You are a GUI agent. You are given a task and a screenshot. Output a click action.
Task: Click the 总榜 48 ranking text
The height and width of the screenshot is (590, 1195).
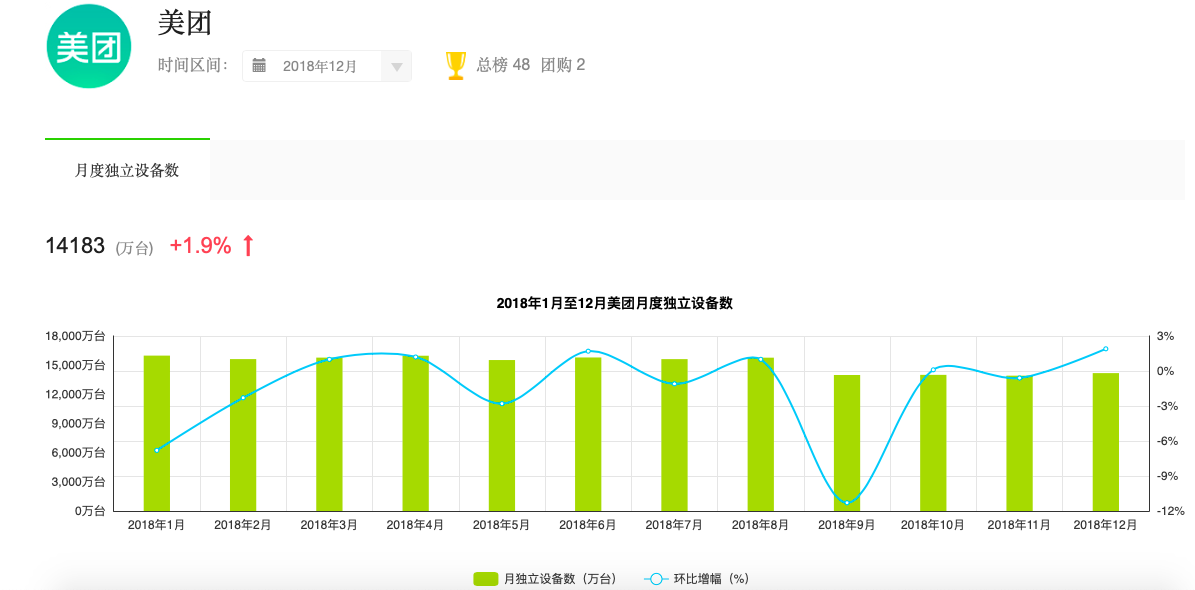503,66
